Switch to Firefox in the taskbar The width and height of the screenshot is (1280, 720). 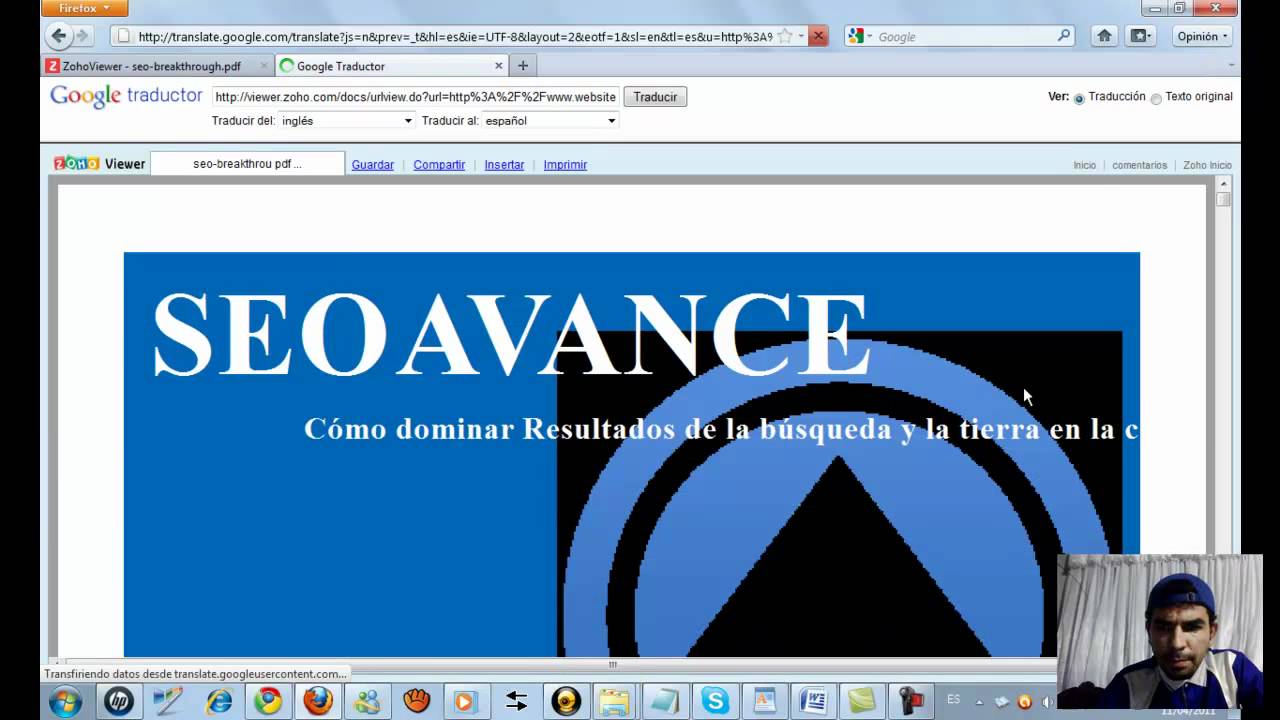click(x=318, y=701)
